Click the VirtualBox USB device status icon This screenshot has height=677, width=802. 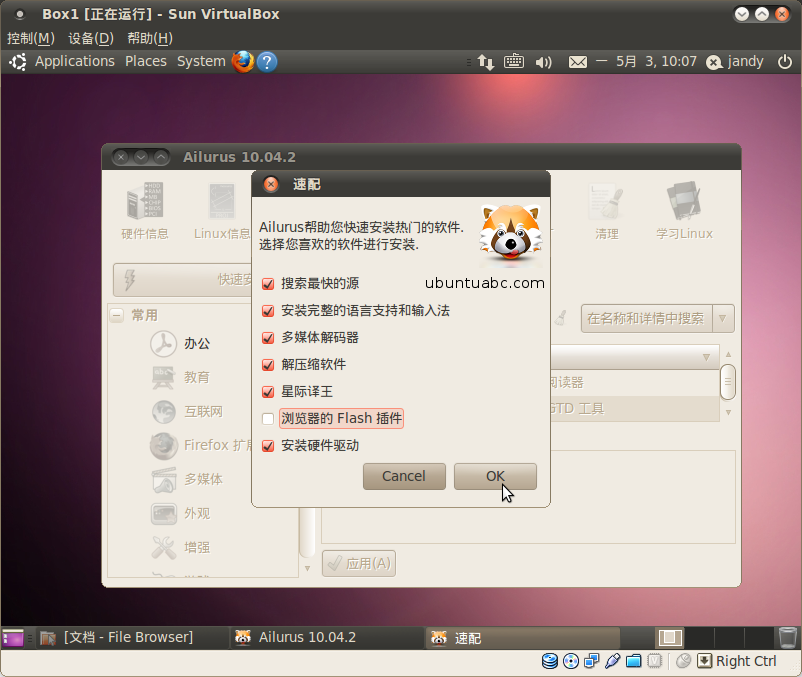[x=612, y=661]
